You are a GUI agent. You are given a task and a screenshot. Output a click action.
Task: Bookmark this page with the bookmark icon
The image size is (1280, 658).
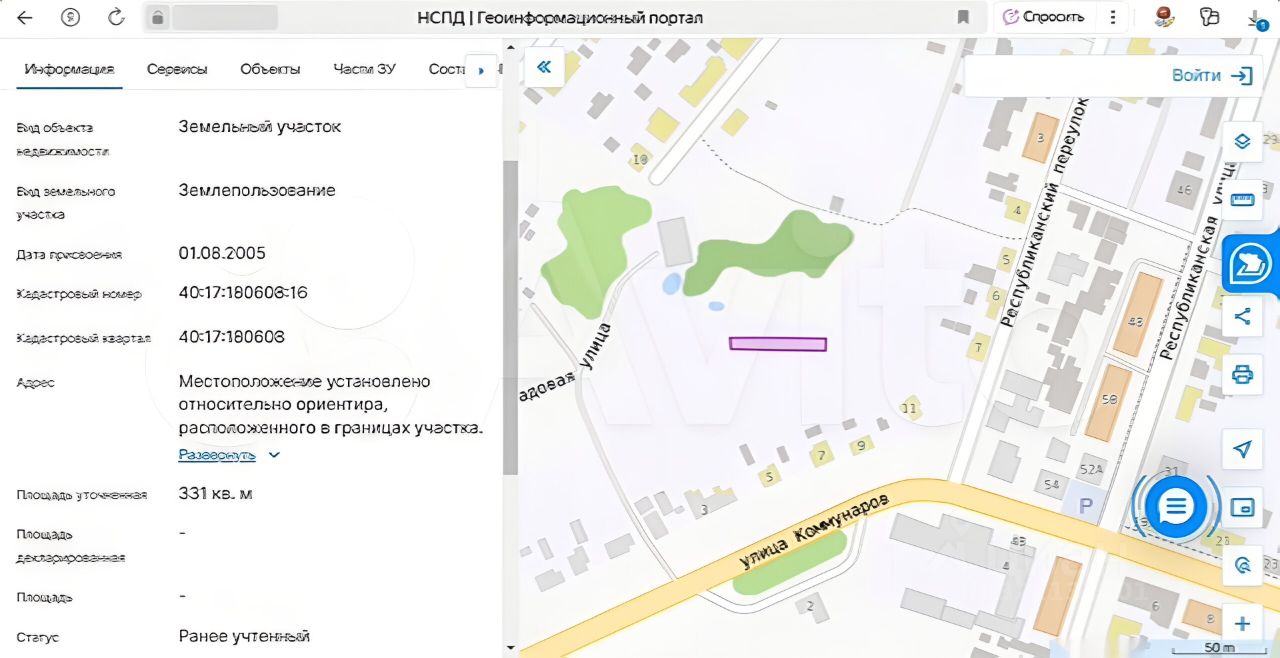click(x=963, y=17)
